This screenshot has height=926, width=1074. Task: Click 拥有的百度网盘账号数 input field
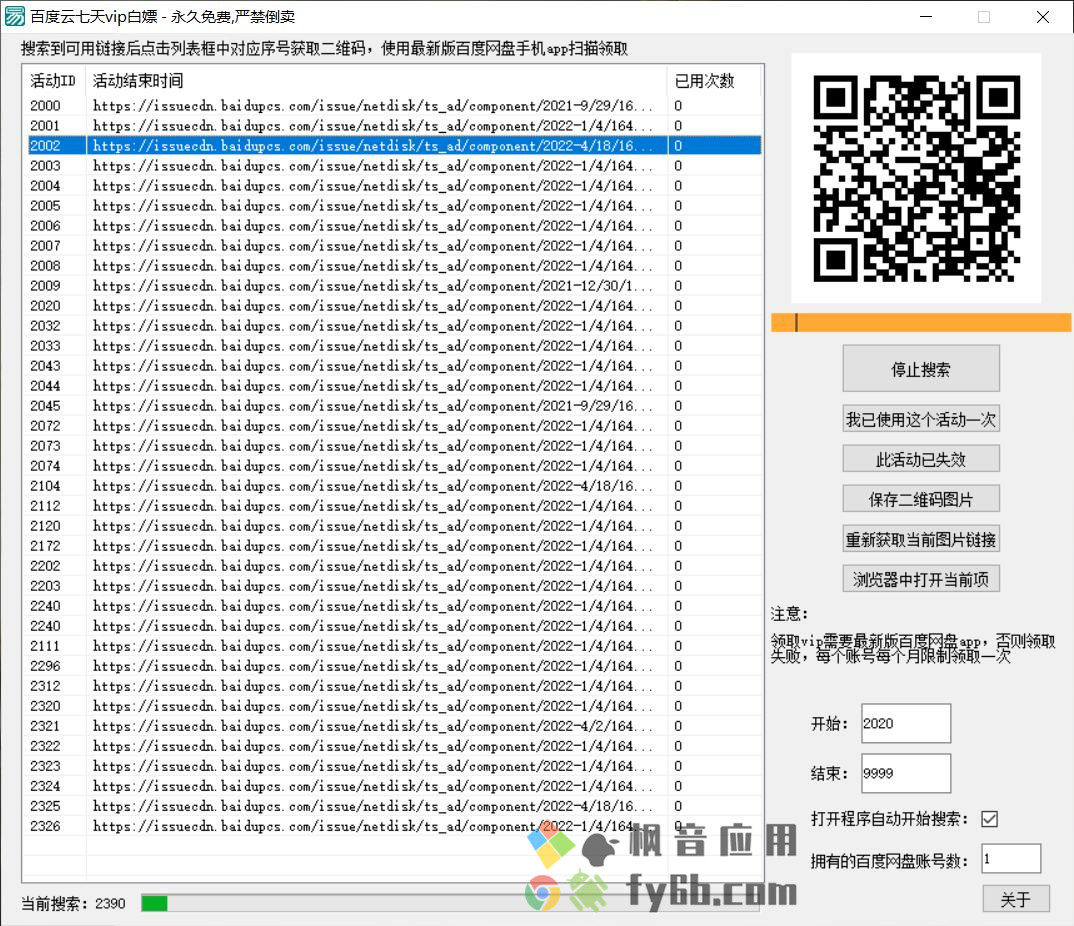[1012, 859]
